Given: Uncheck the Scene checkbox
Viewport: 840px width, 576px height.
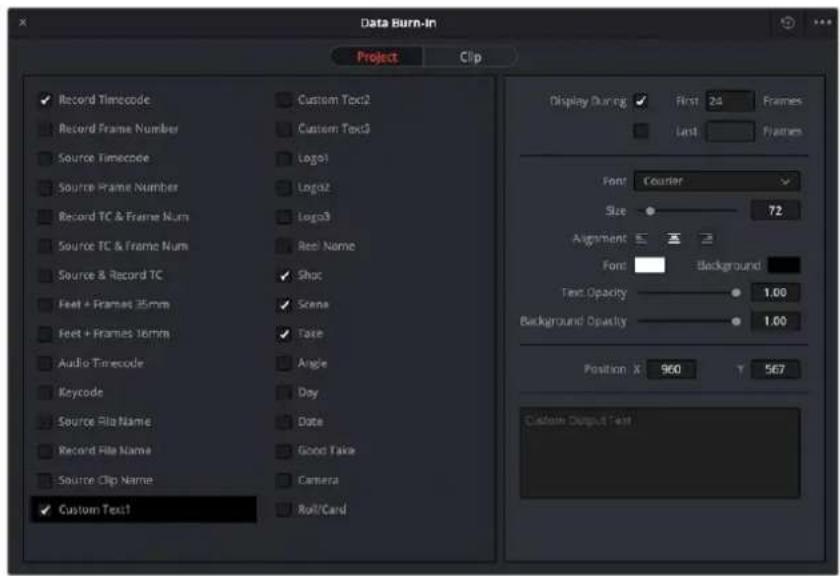Looking at the screenshot, I should coord(284,305).
